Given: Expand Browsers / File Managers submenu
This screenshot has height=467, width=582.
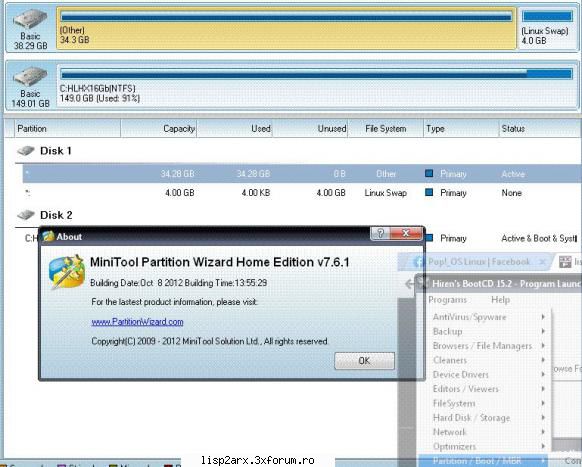Looking at the screenshot, I should click(484, 346).
